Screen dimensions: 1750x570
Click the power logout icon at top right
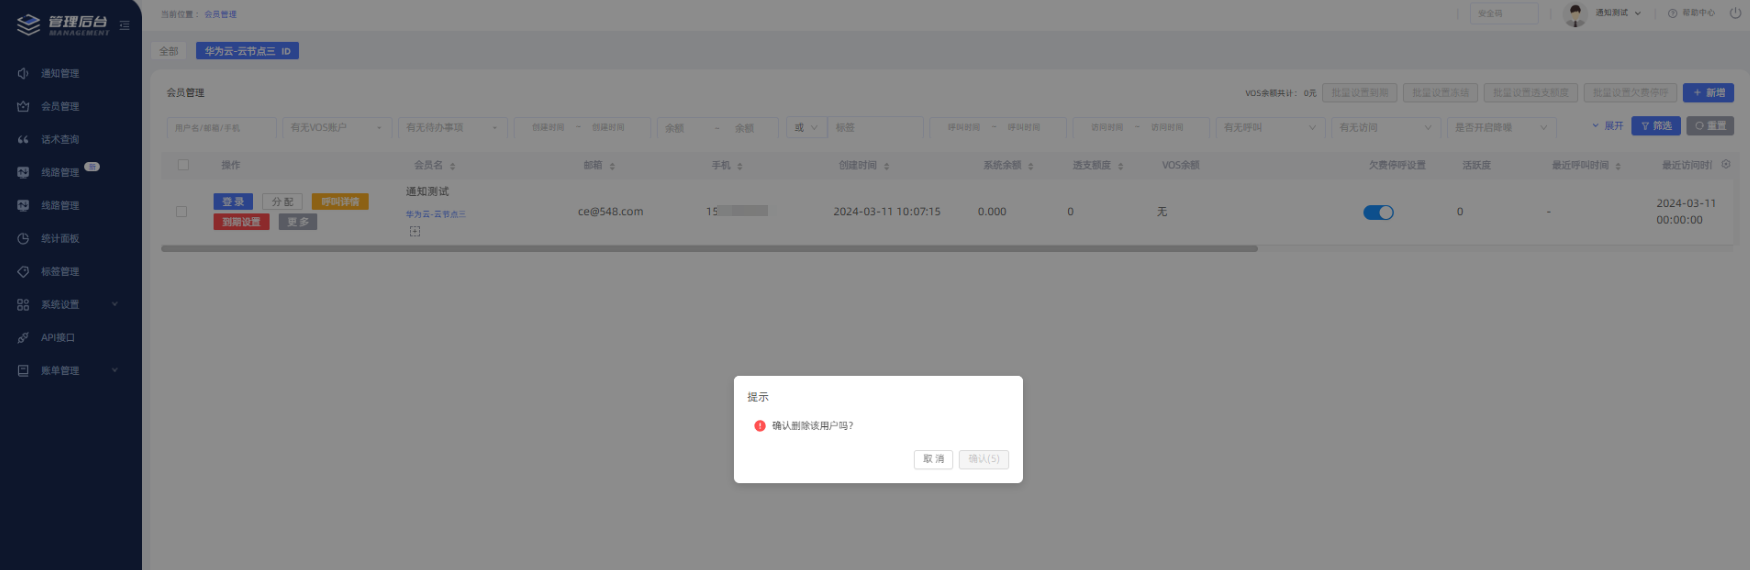tap(1735, 13)
